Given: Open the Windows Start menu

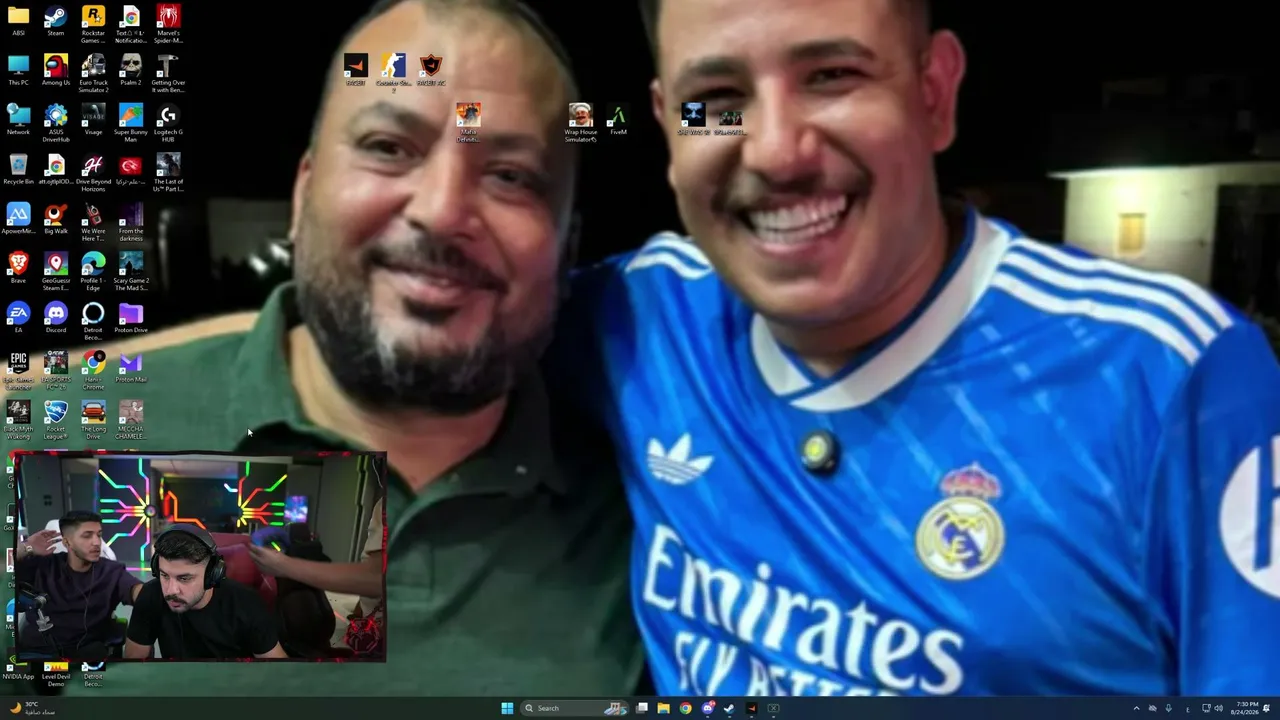Looking at the screenshot, I should [507, 708].
